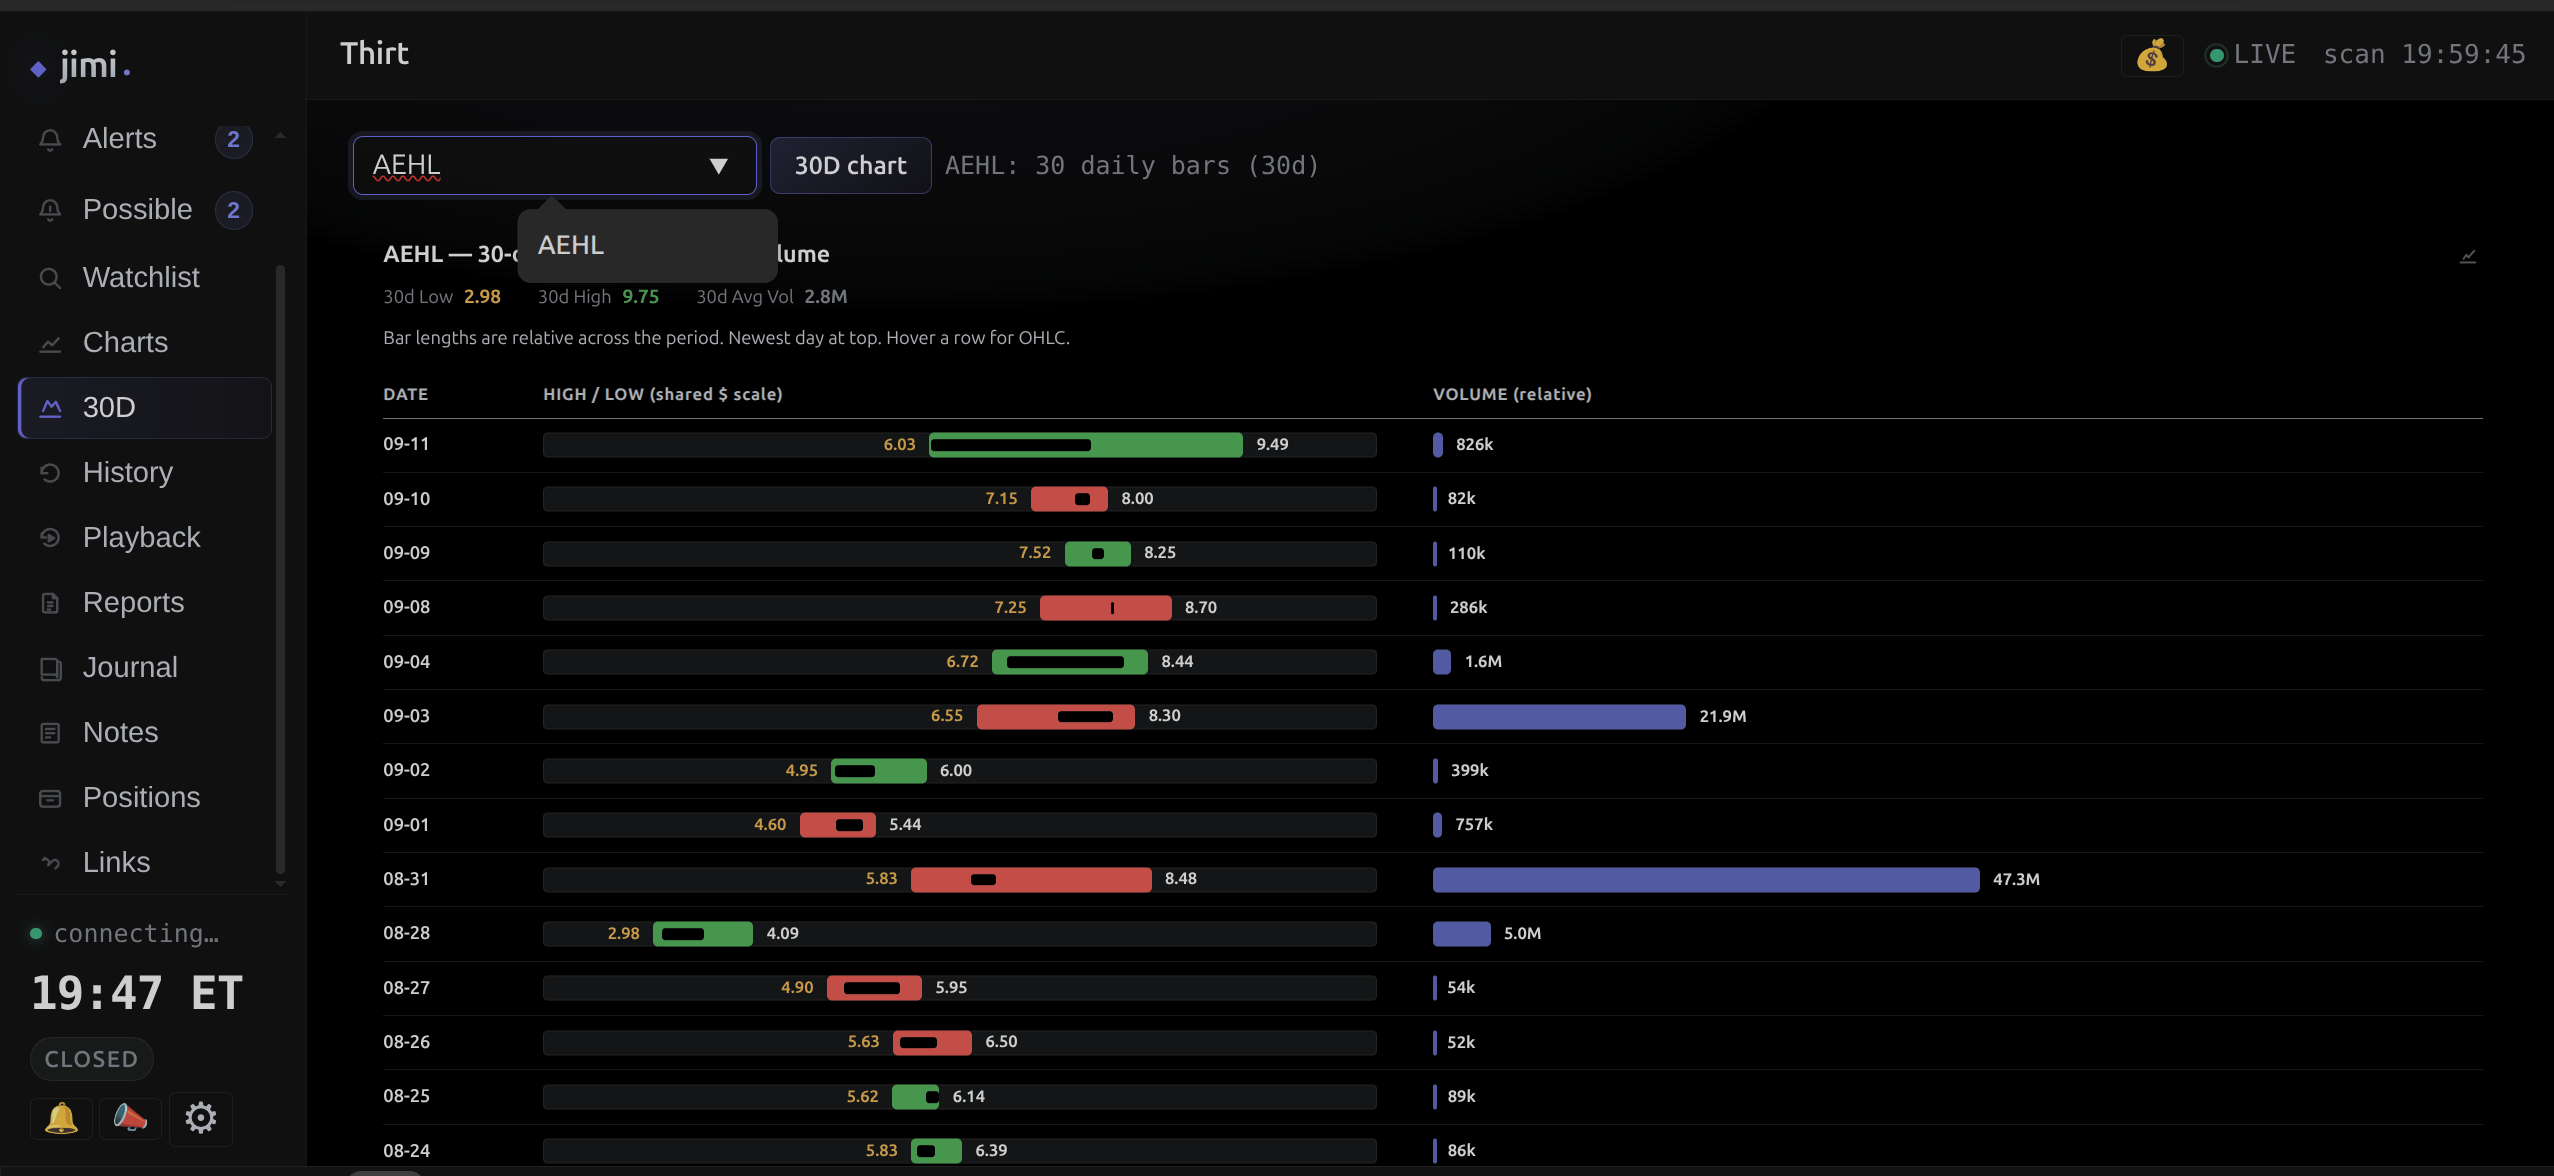Image resolution: width=2554 pixels, height=1176 pixels.
Task: Click the sidebar scroll up arrow
Action: coord(280,135)
